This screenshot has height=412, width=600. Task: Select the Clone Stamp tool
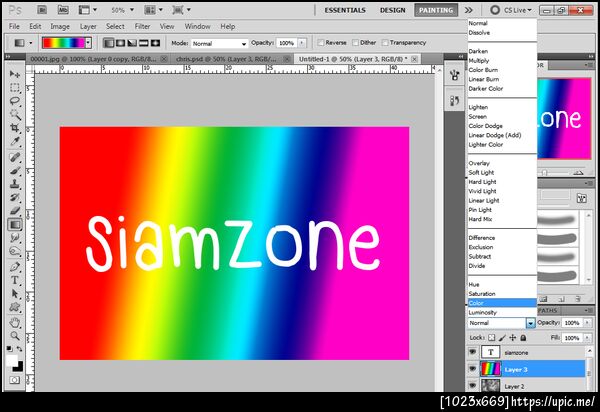[15, 184]
